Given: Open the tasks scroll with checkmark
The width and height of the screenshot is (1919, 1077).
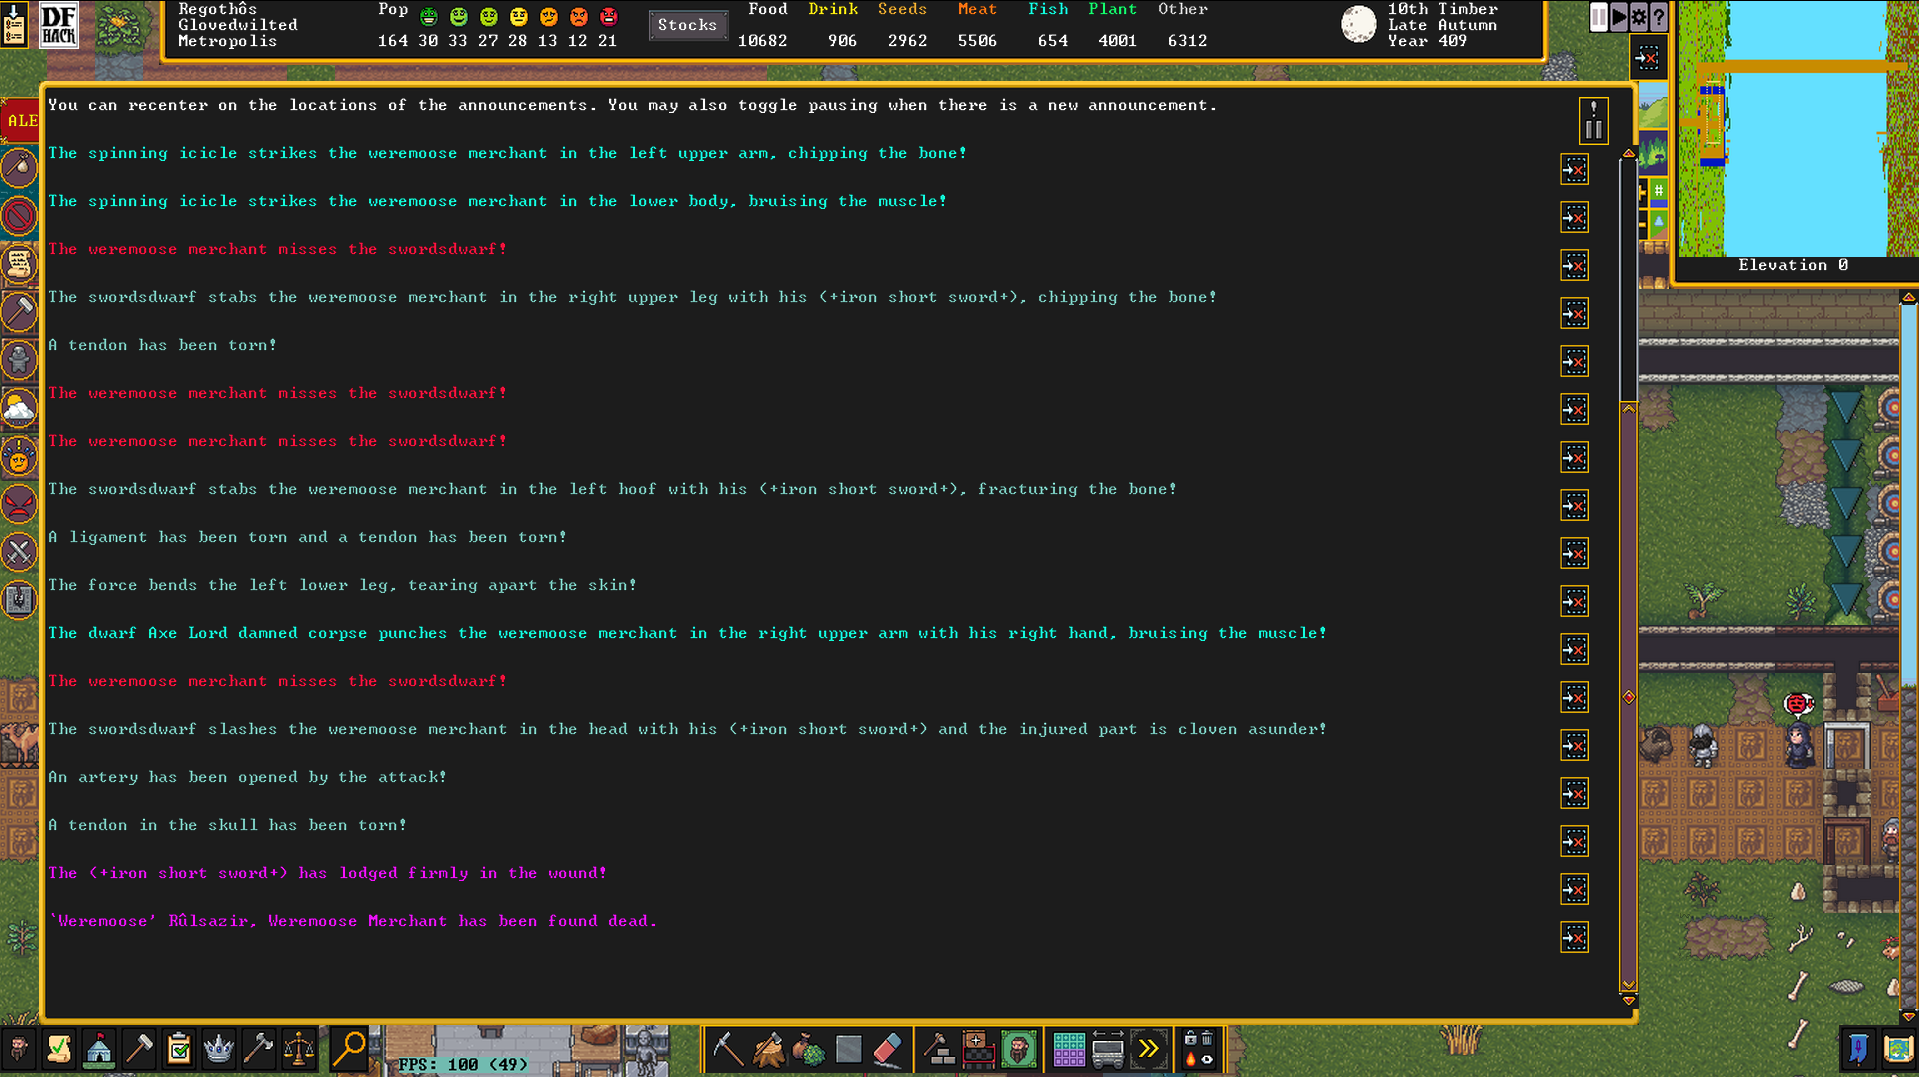Looking at the screenshot, I should click(x=59, y=1049).
